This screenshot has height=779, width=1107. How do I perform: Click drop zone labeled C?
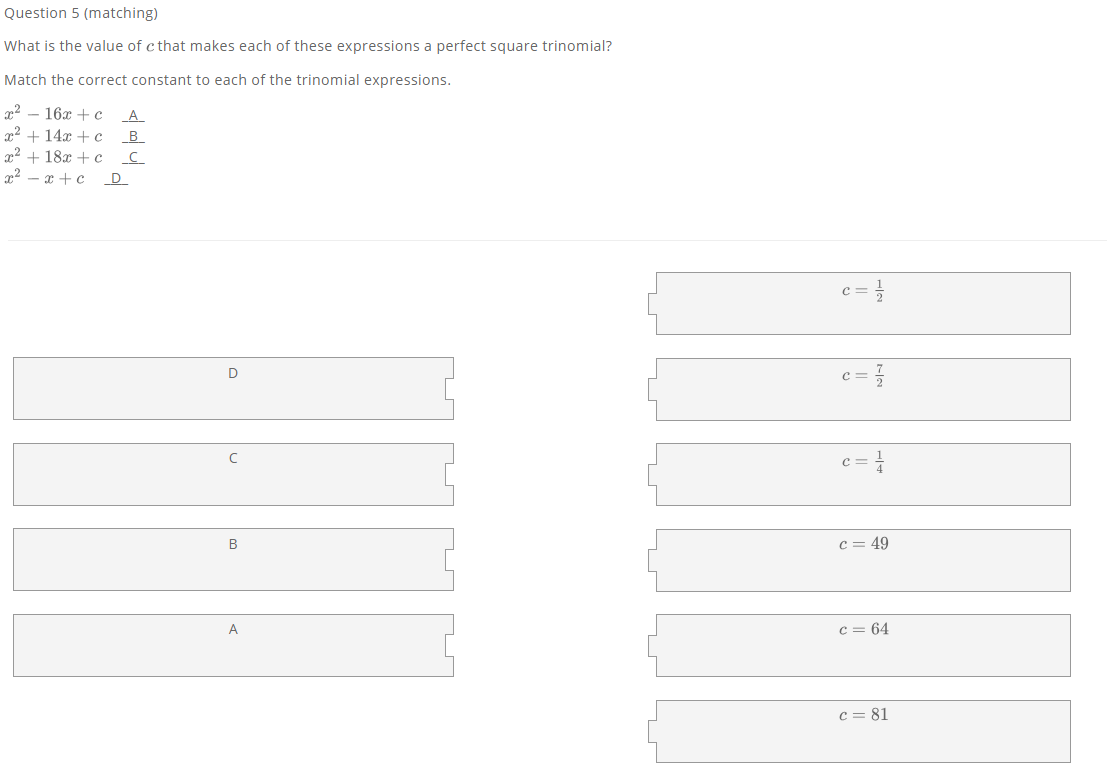tap(232, 474)
